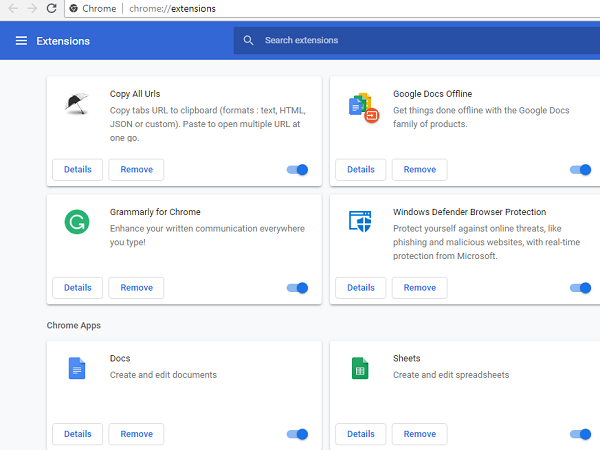Toggle the Docs Chrome app switch

tap(297, 434)
